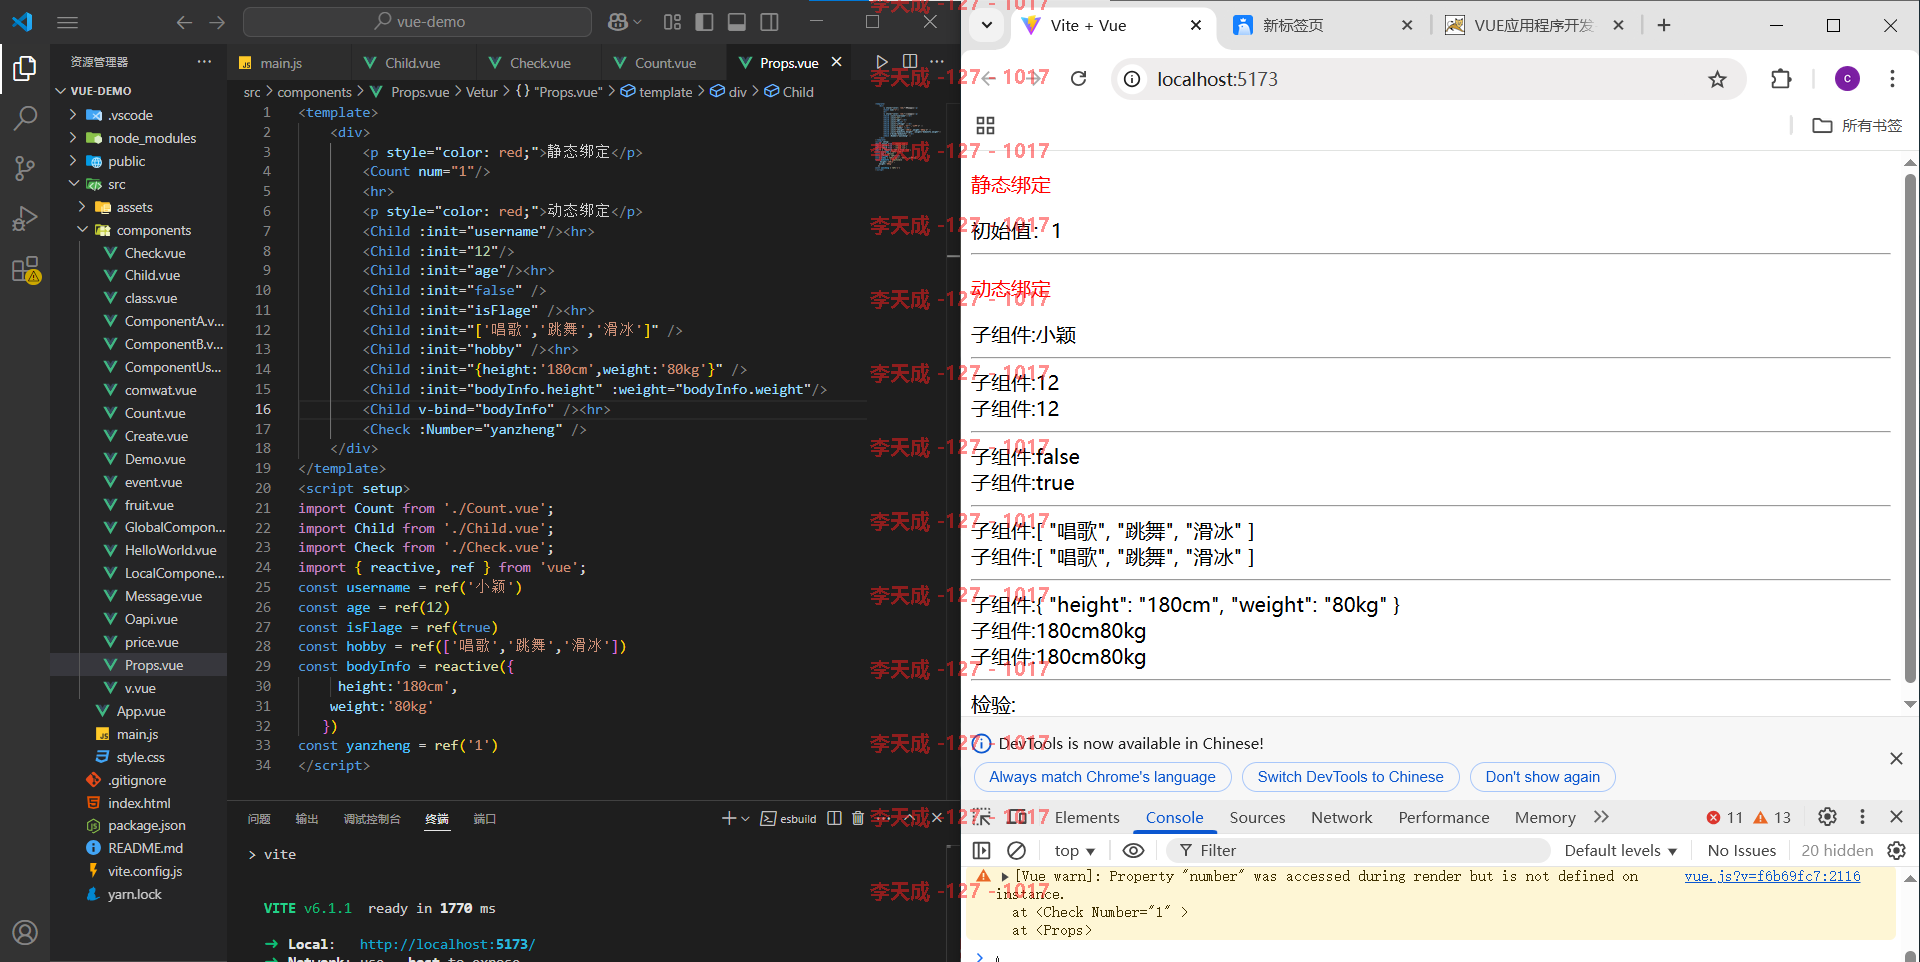The image size is (1920, 962).
Task: Toggle the bottom panel in VS Code
Action: point(737,22)
